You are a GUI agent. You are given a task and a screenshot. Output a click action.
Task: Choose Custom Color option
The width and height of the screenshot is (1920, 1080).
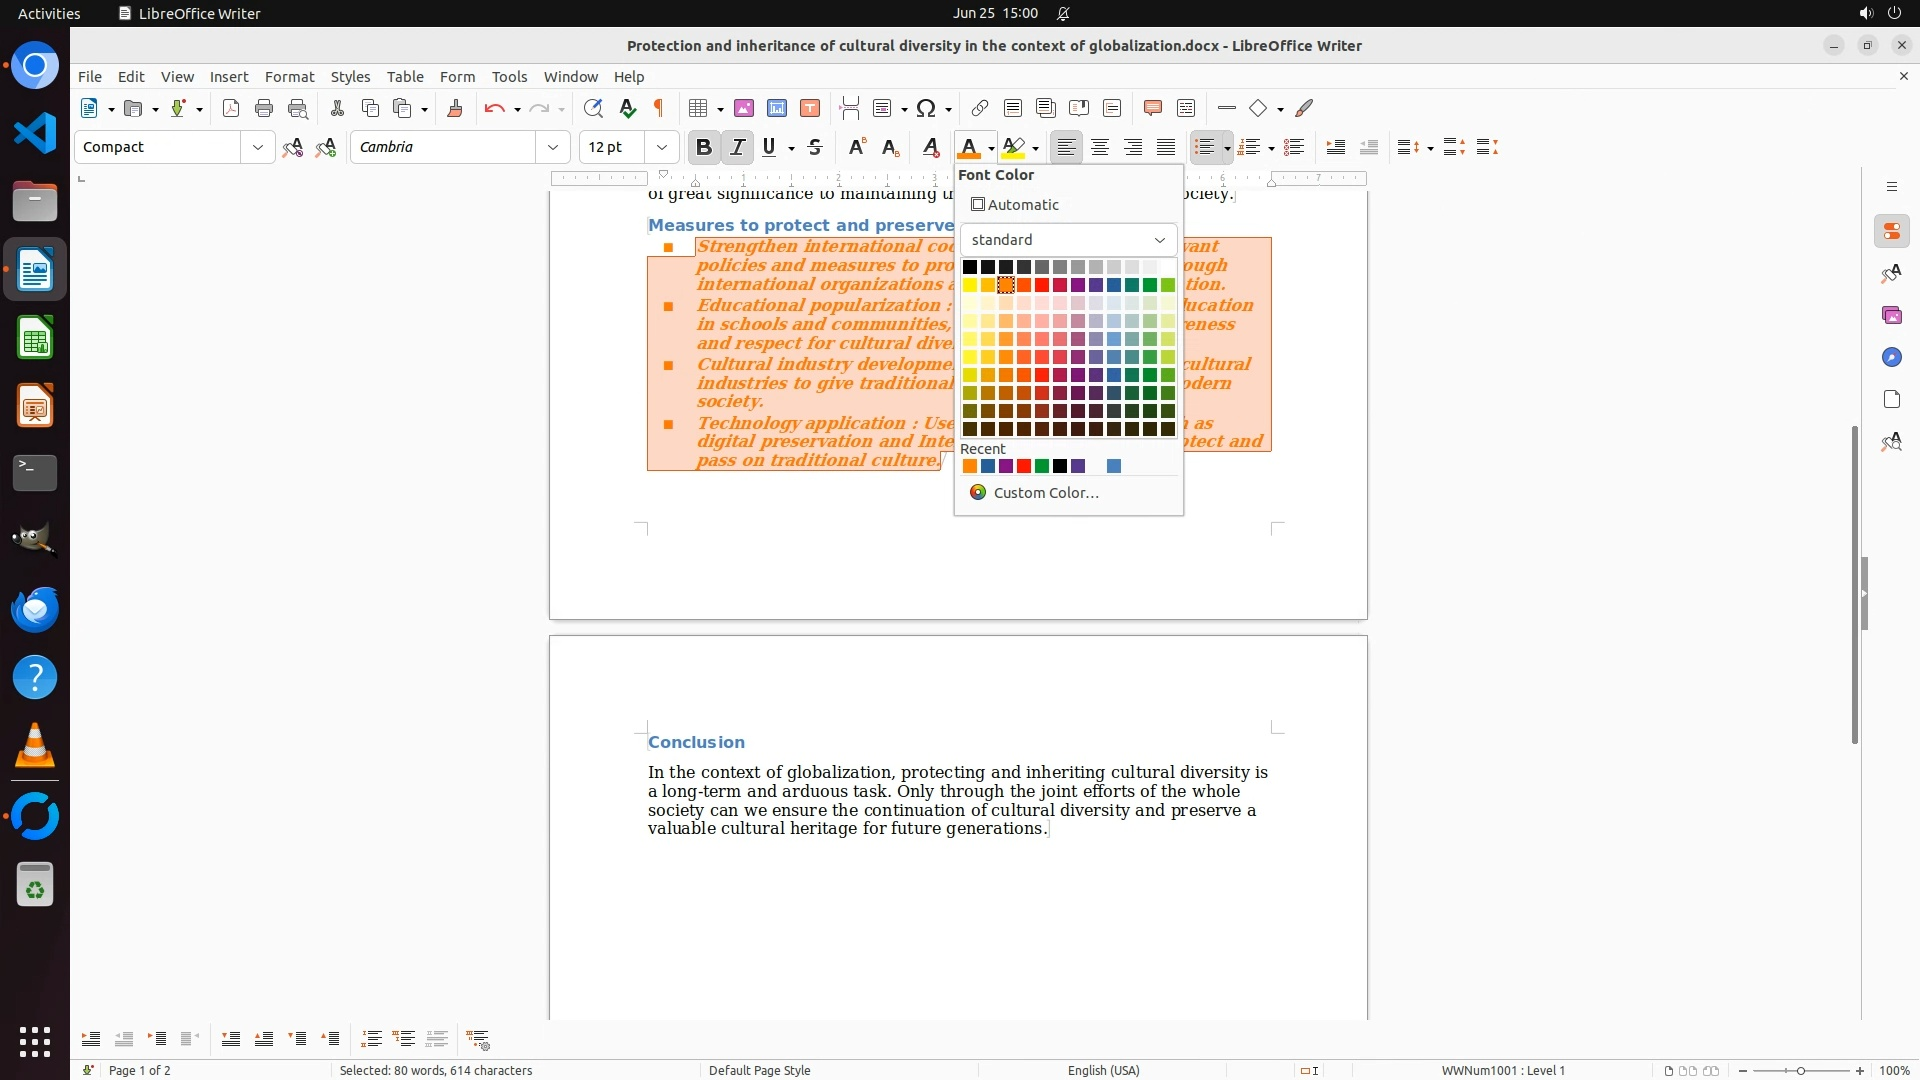(x=1045, y=493)
